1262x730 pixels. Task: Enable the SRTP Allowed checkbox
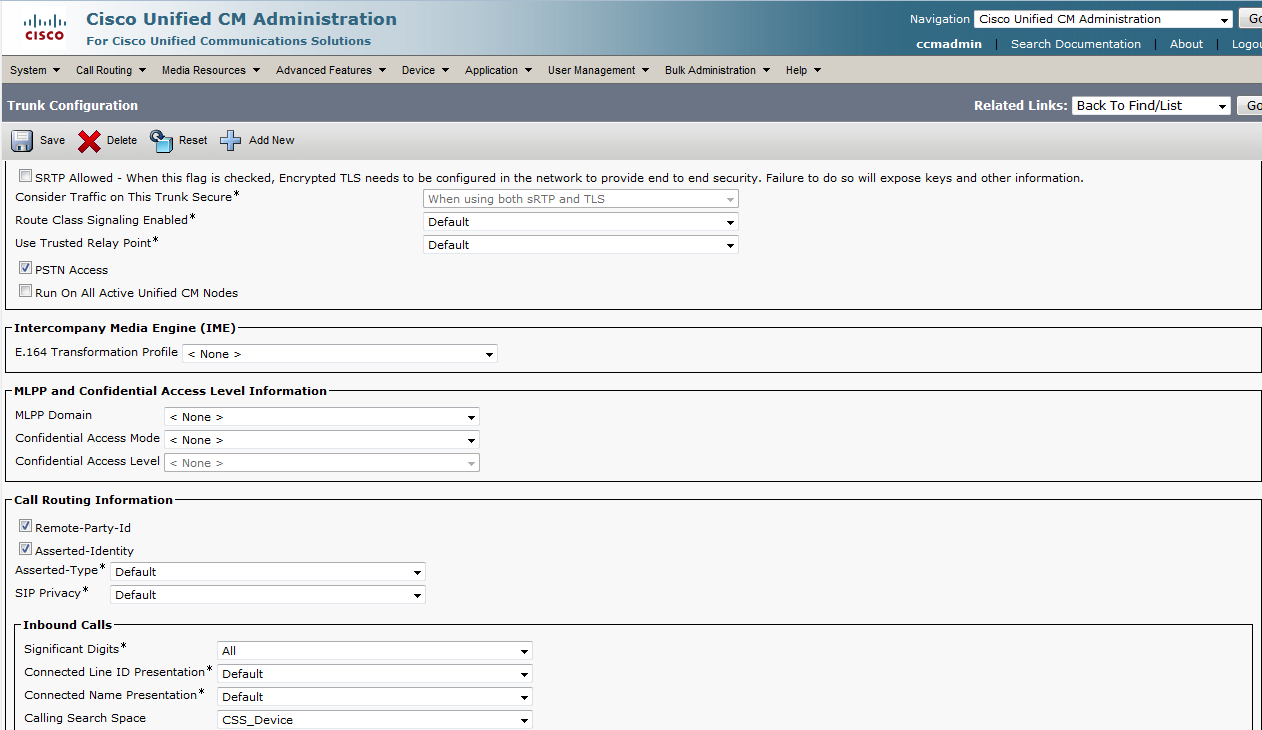click(25, 176)
